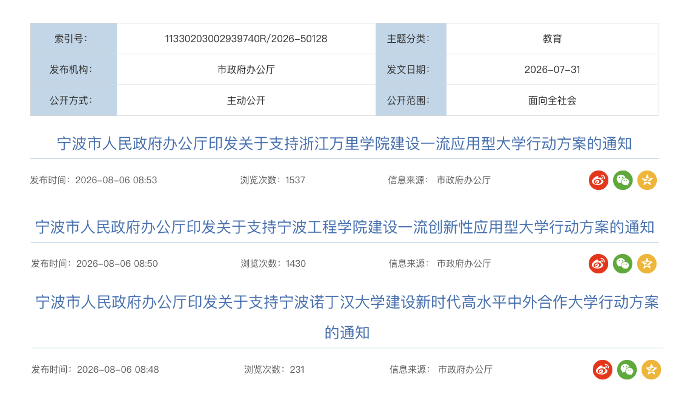
Task: Click the 发布机构 label cell
Action: click(73, 69)
